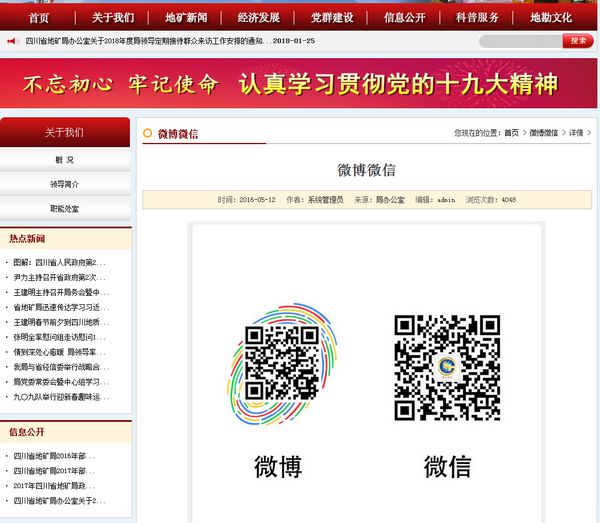
Task: Click the 信息公开 sidebar section heading
Action: pyautogui.click(x=27, y=432)
